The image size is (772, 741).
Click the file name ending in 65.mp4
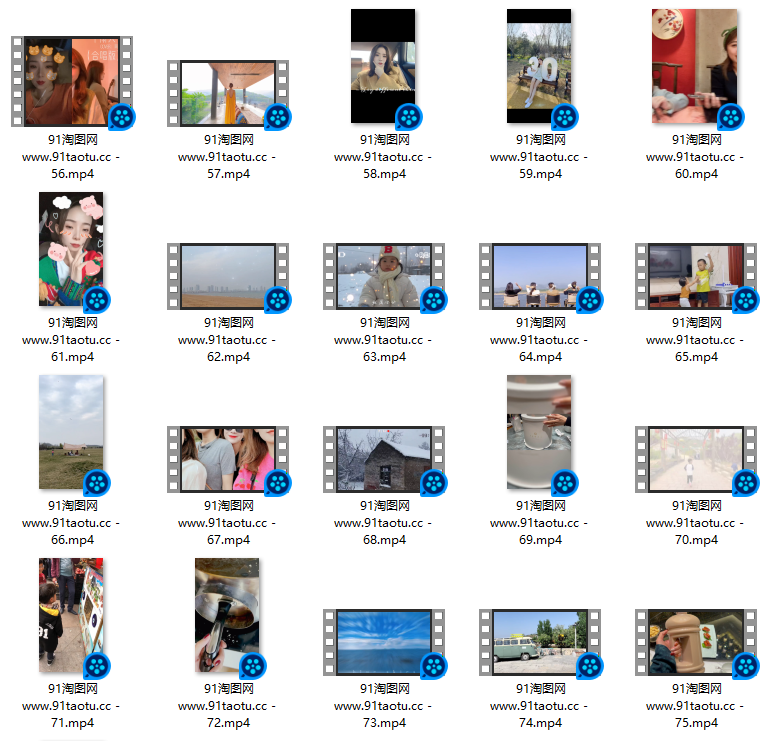(x=696, y=340)
